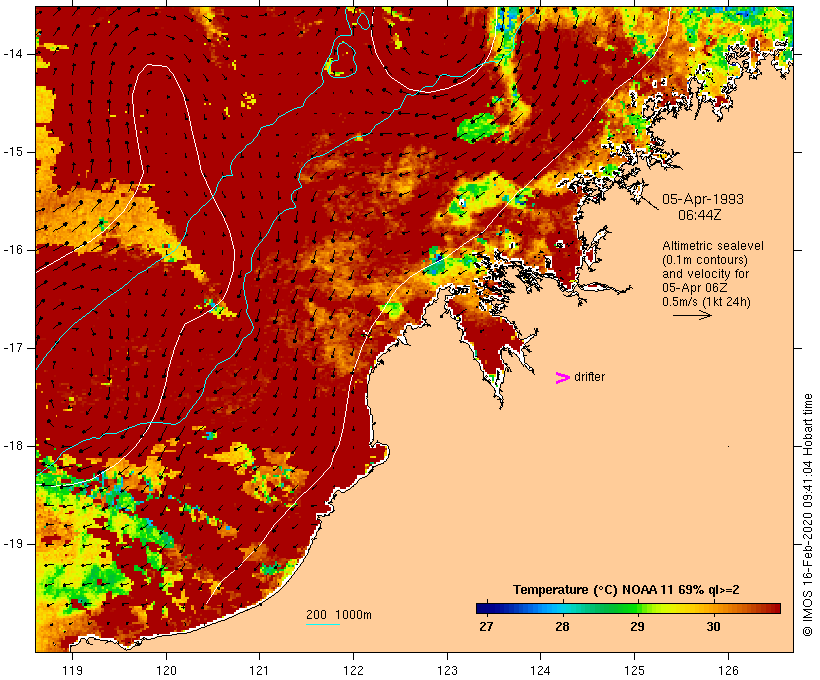Click the time text '06:44Z'

(700, 215)
